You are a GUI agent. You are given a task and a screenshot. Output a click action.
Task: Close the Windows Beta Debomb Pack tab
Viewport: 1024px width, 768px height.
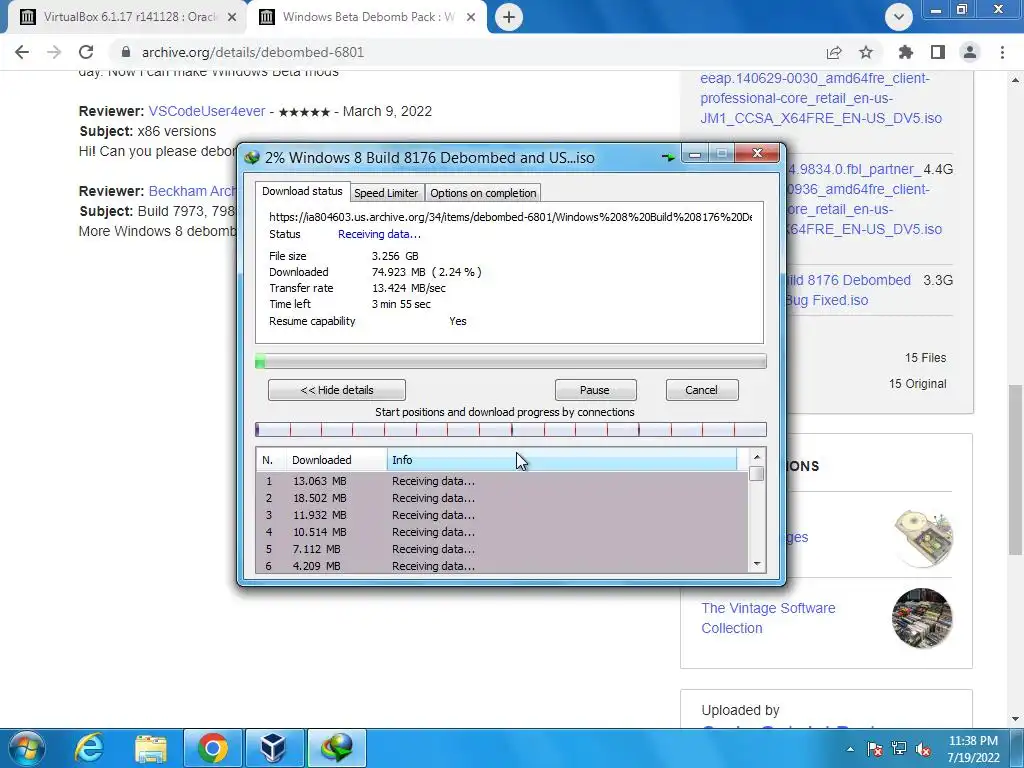pos(471,17)
